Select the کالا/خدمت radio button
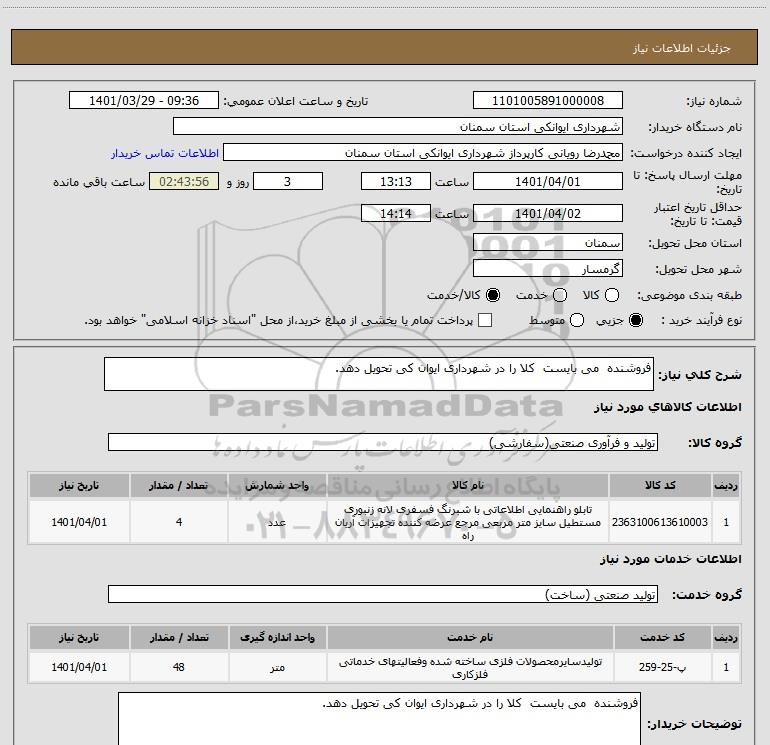This screenshot has height=745, width=770. (493, 295)
